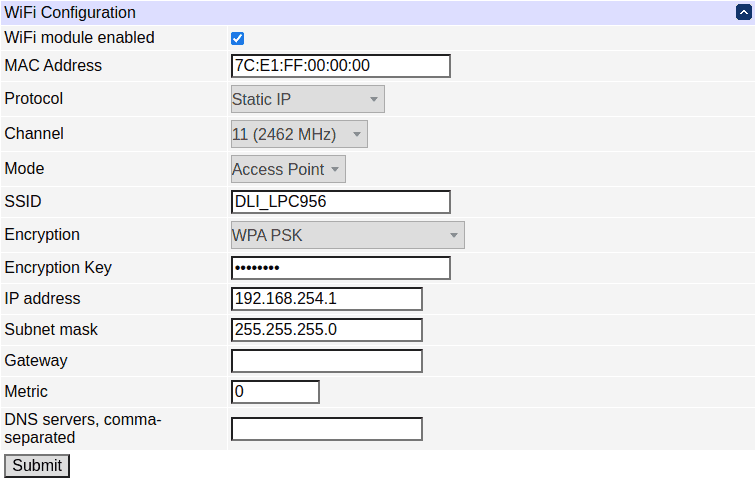Open the Channel dropdown showing 11 (2462 MHz)

tap(299, 134)
